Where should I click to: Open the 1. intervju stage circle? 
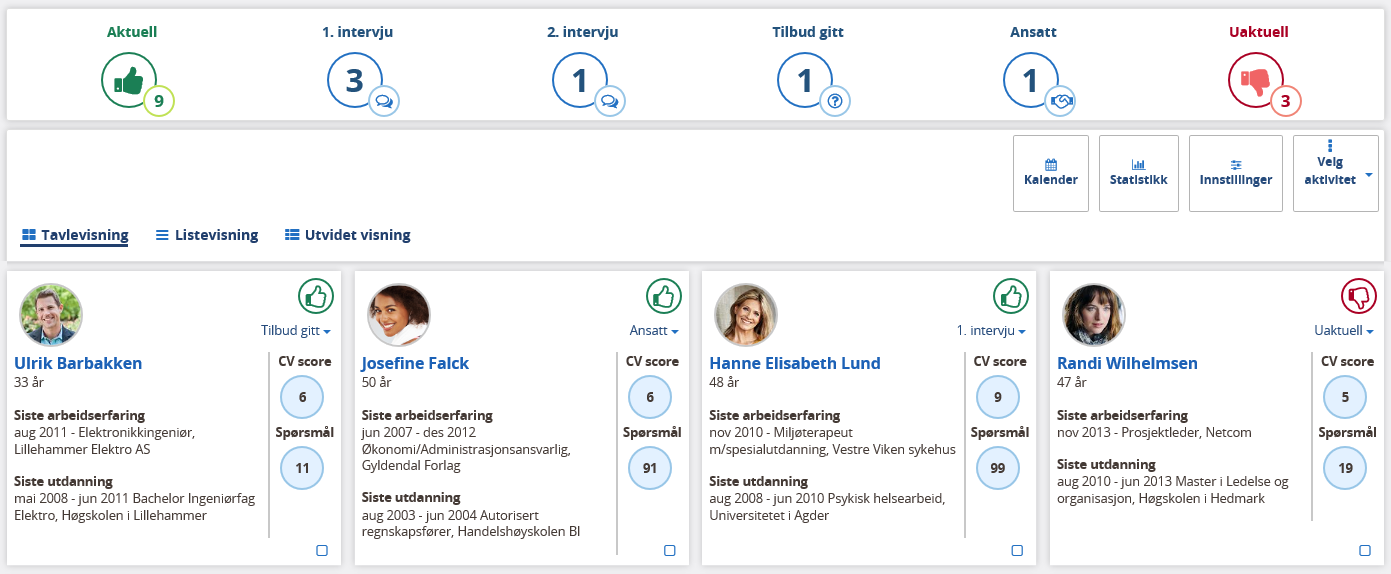[356, 79]
